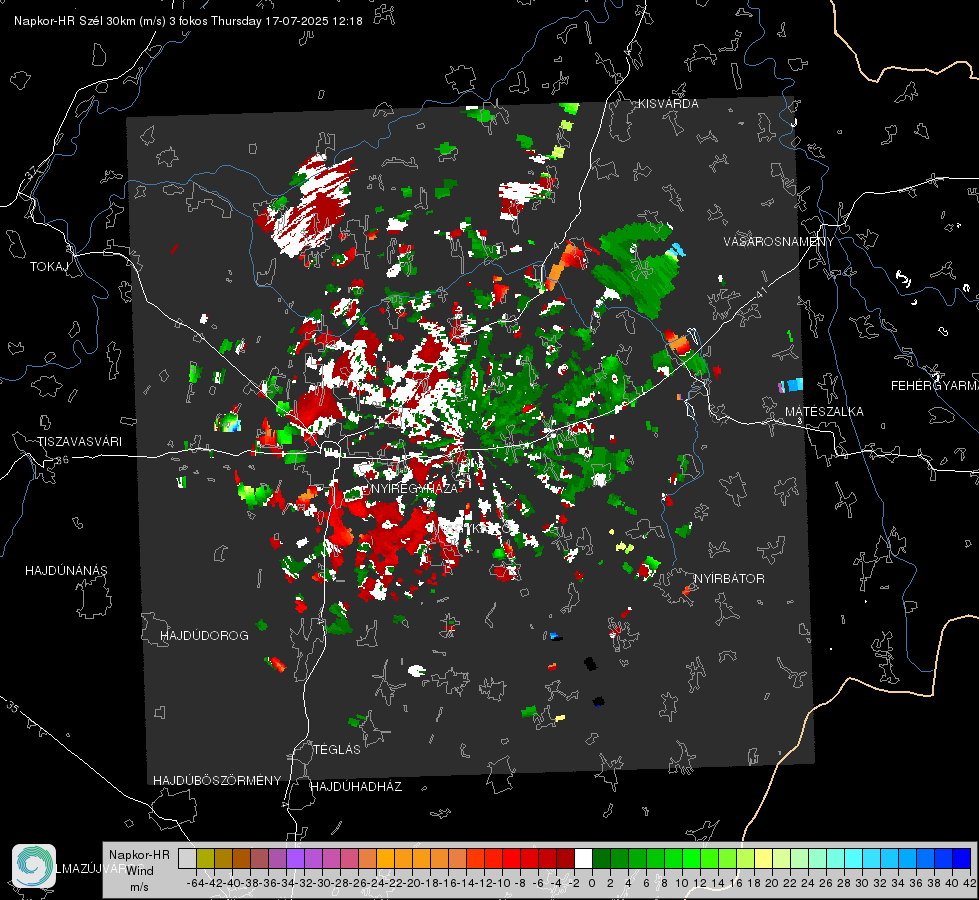Click the timestamp 'Thursday 17-07-2025 12:18'
The width and height of the screenshot is (979, 900).
click(x=287, y=21)
